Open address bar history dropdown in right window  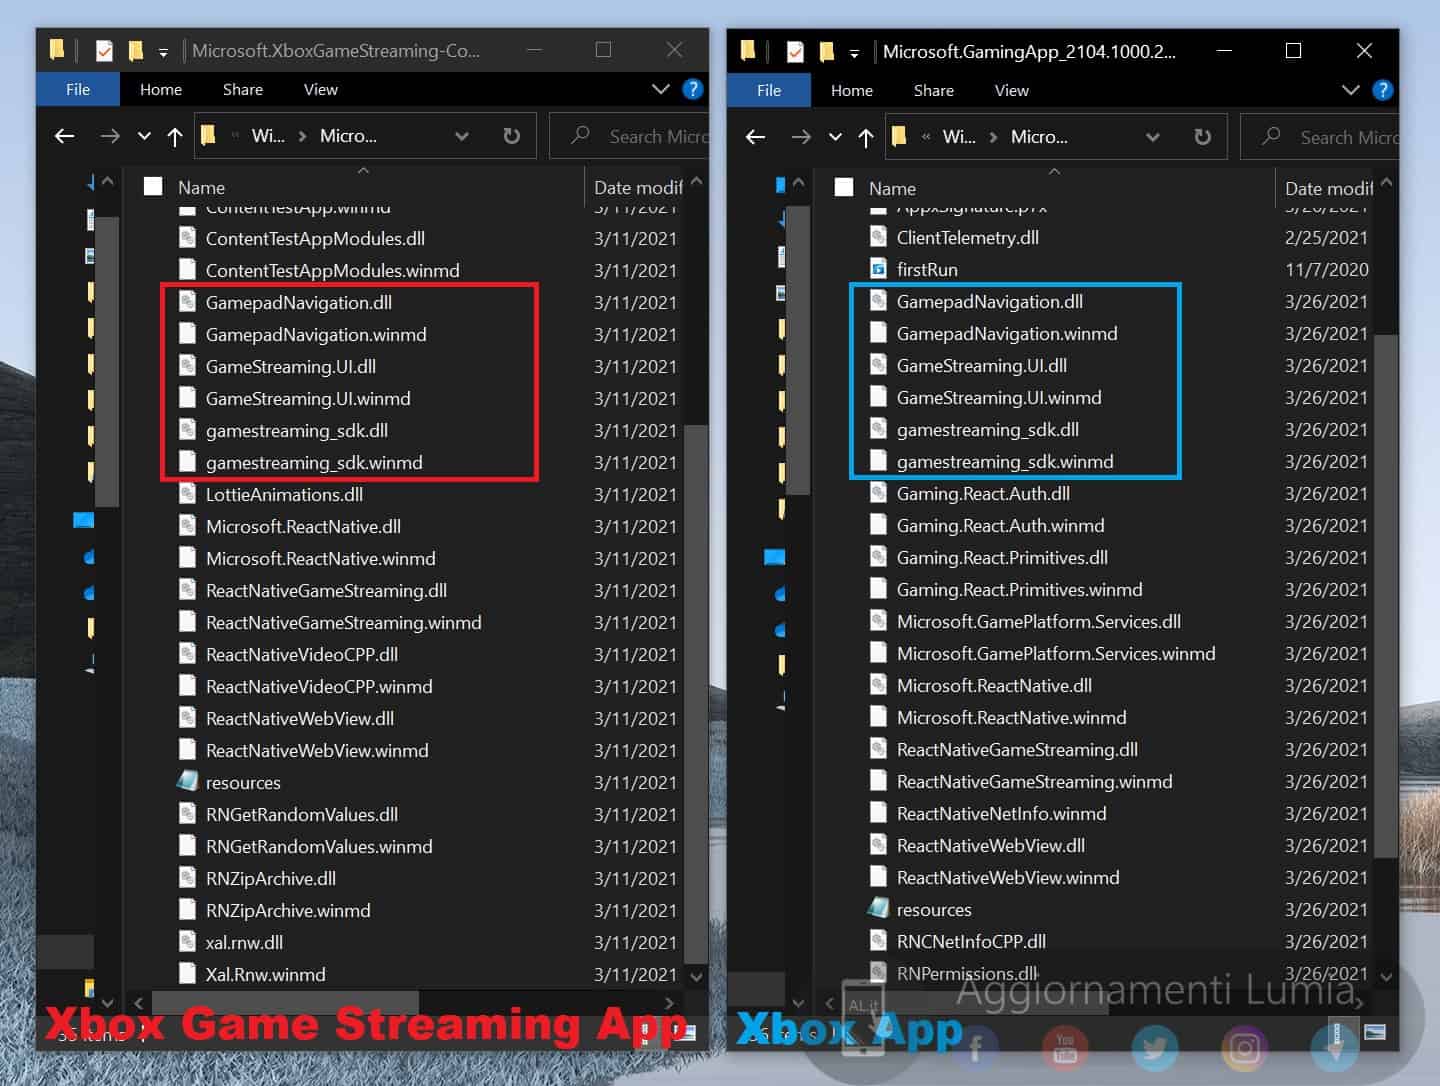[1152, 137]
